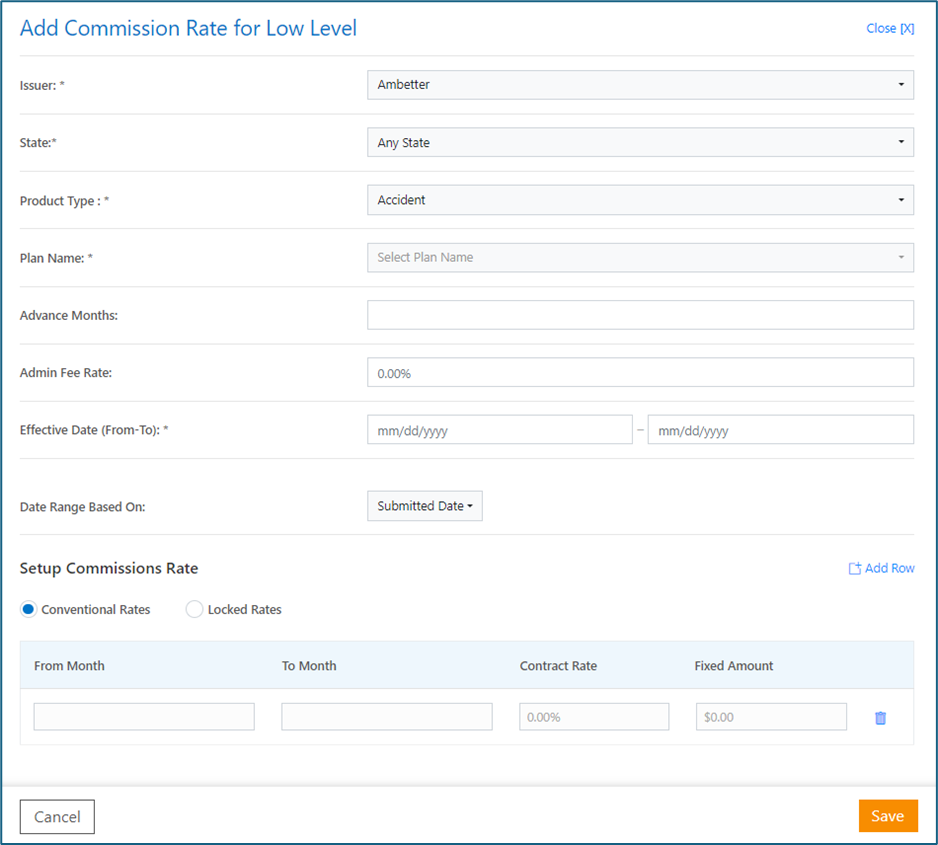
Task: Close the dialog via Close [X] link
Action: tap(890, 28)
